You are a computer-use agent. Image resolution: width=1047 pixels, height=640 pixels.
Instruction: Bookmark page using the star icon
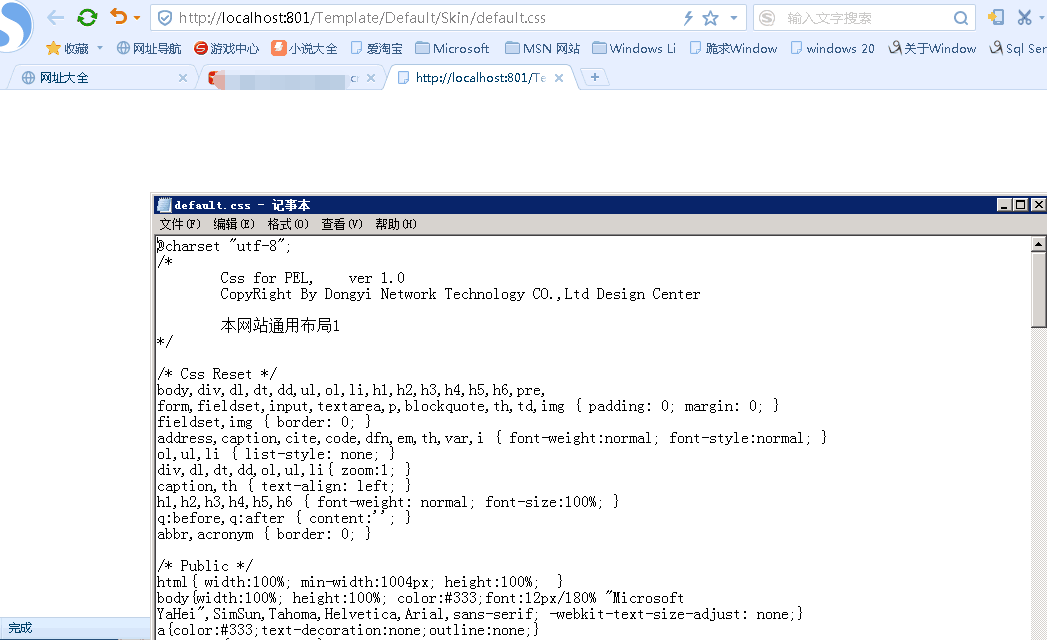711,18
